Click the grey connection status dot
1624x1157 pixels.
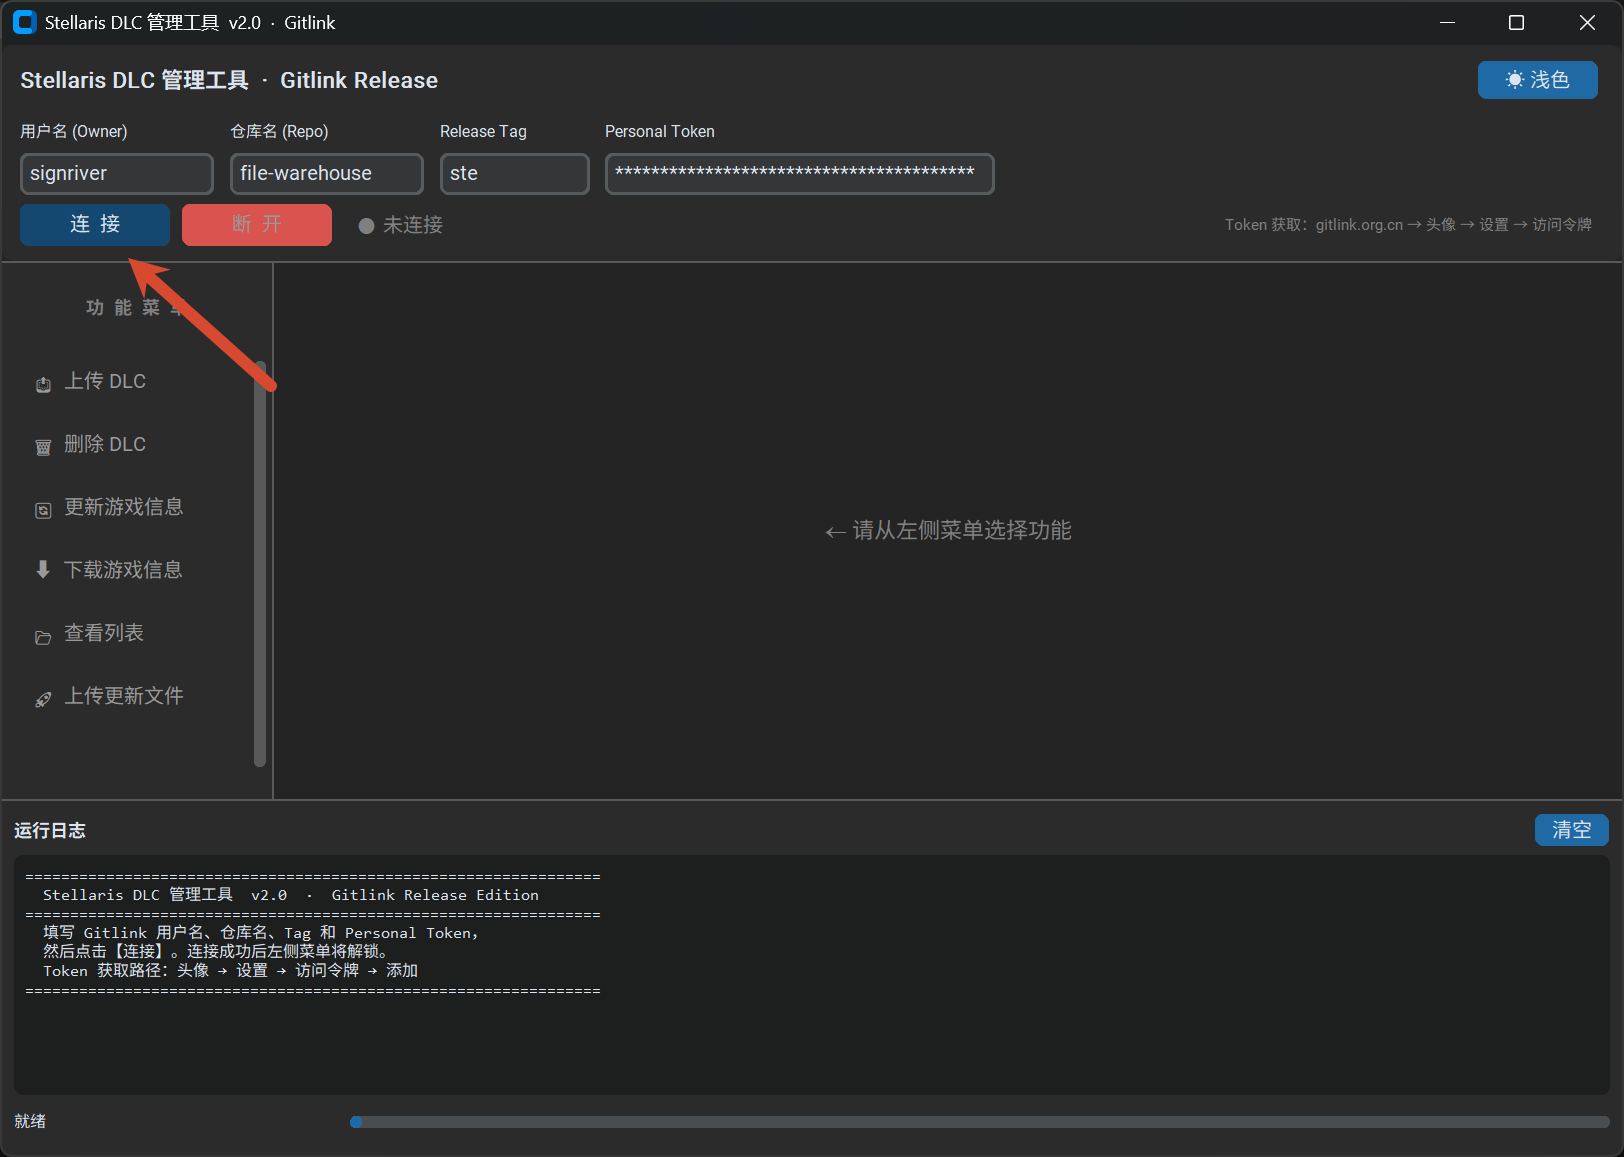point(367,226)
